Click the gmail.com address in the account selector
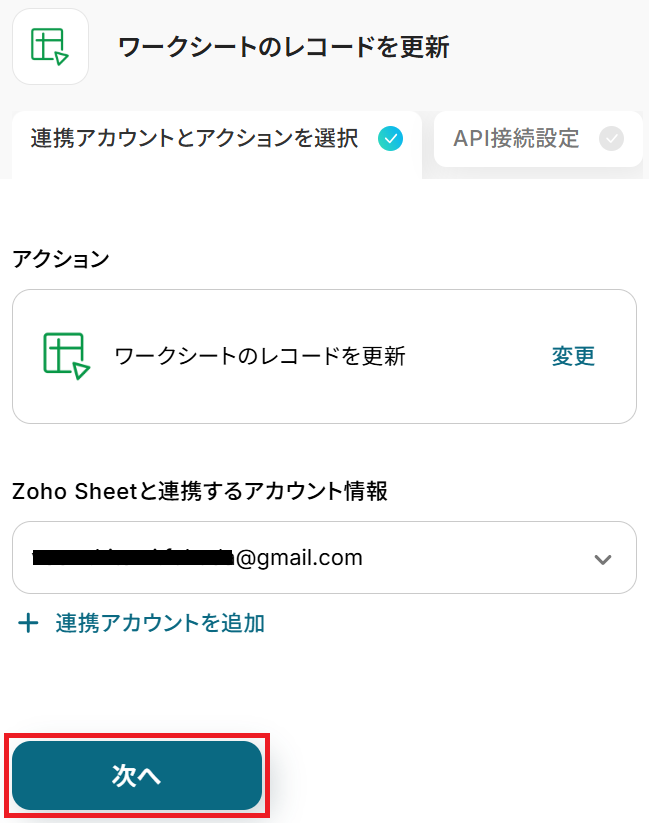This screenshot has width=649, height=823. (x=299, y=558)
